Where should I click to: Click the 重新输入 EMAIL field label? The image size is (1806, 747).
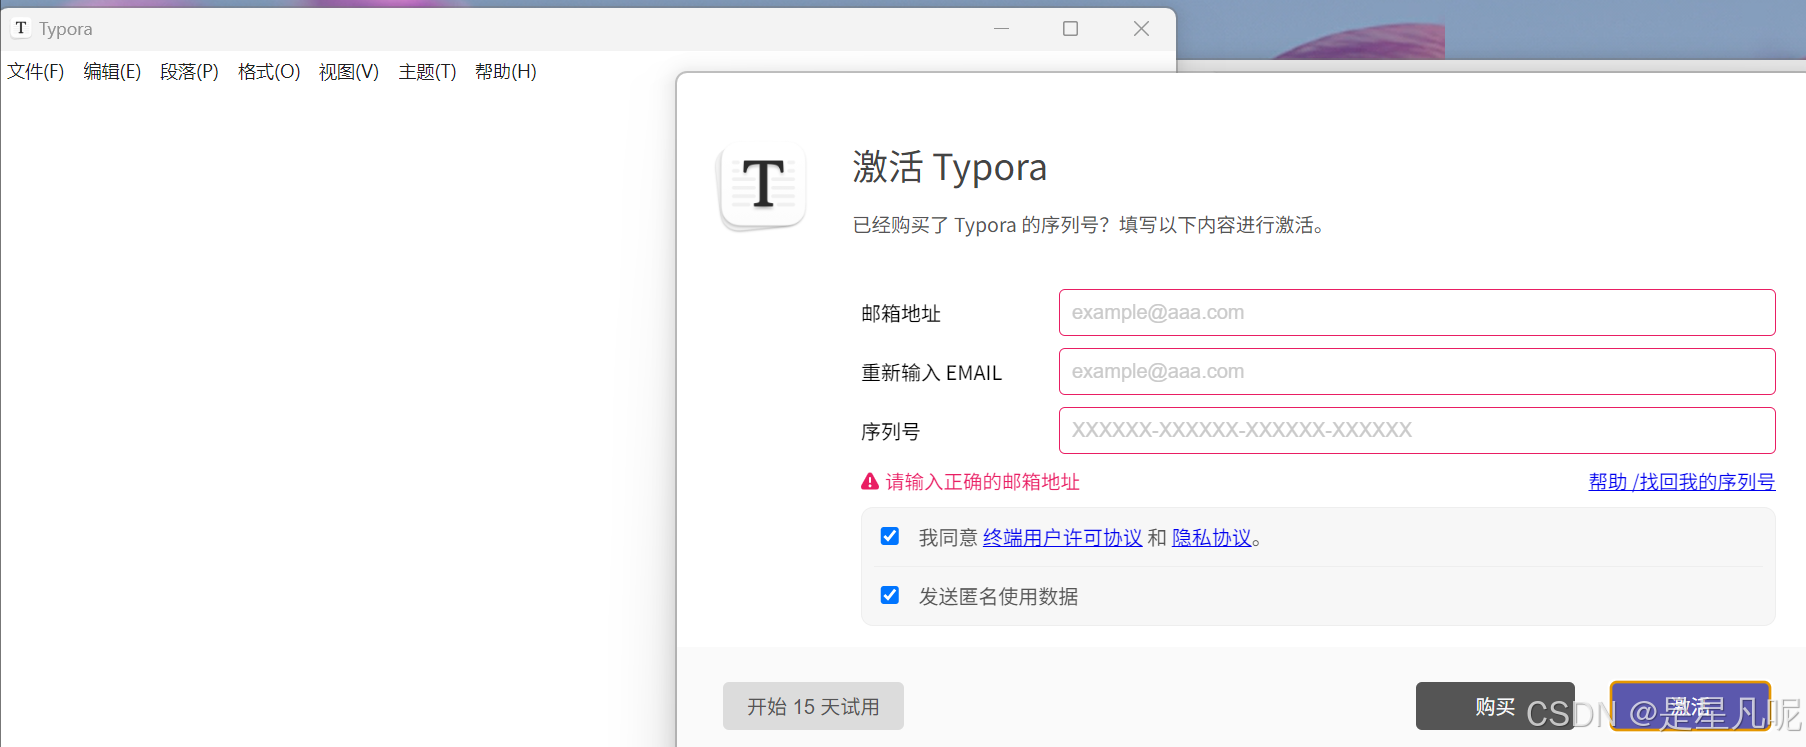pos(931,373)
